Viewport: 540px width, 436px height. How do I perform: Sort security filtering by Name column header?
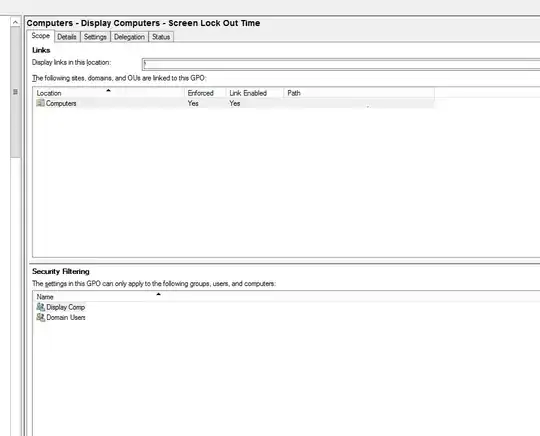[x=286, y=297]
